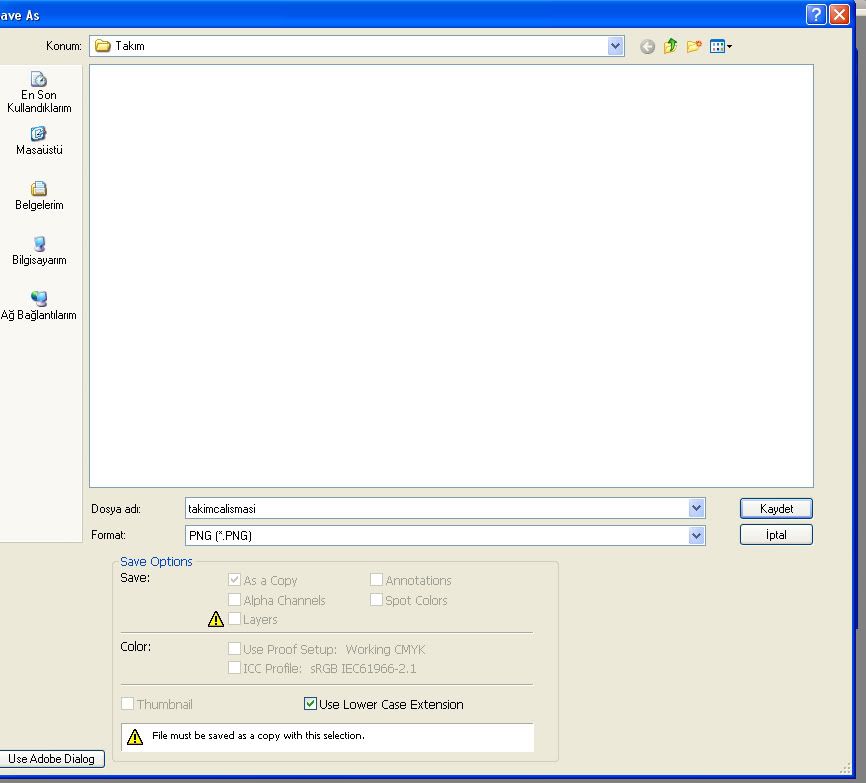Open Bilgisayarım computer shortcut
This screenshot has height=783, width=866.
39,251
